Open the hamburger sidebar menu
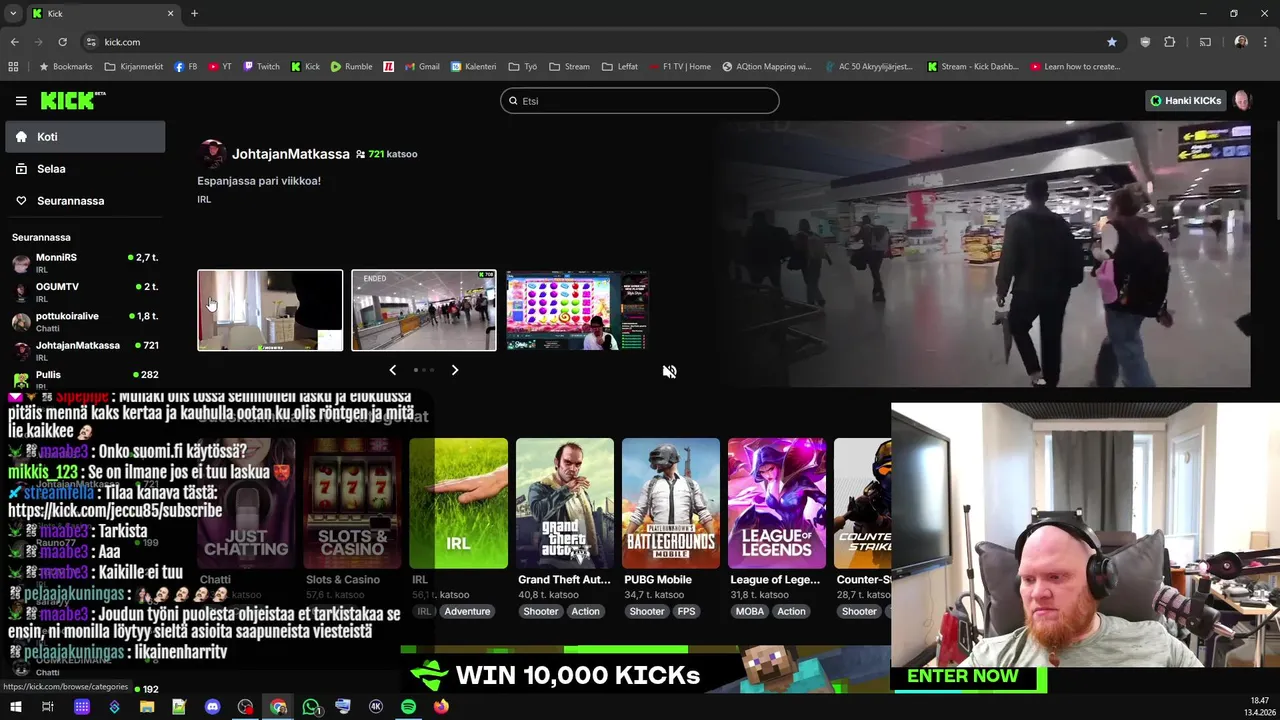1280x720 pixels. point(21,100)
